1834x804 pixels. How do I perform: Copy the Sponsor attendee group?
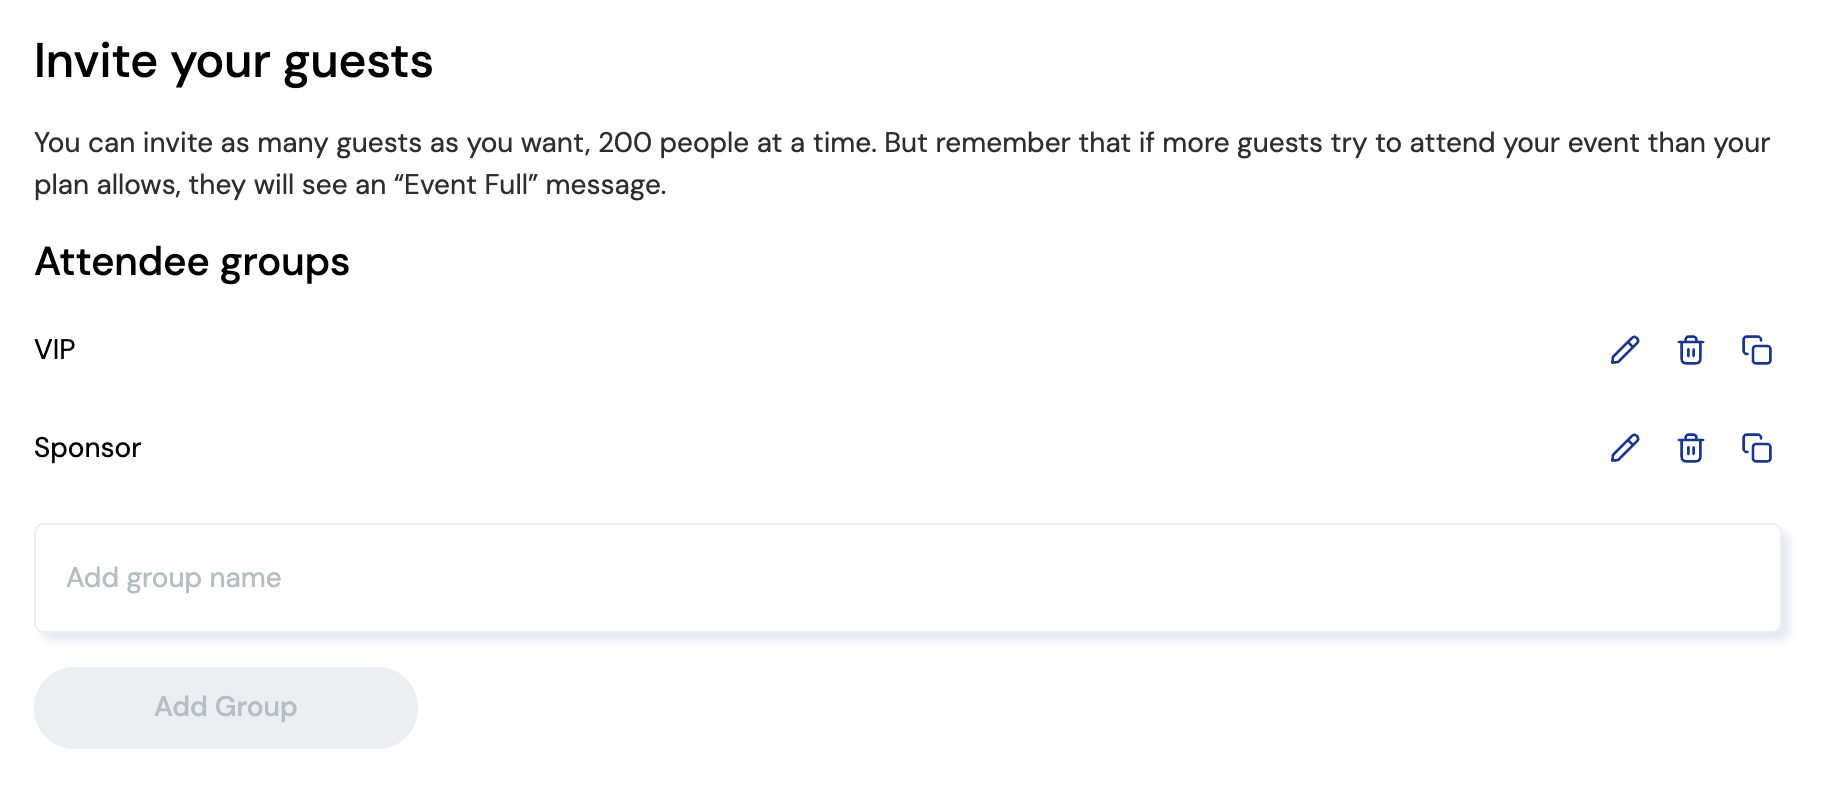click(x=1756, y=448)
